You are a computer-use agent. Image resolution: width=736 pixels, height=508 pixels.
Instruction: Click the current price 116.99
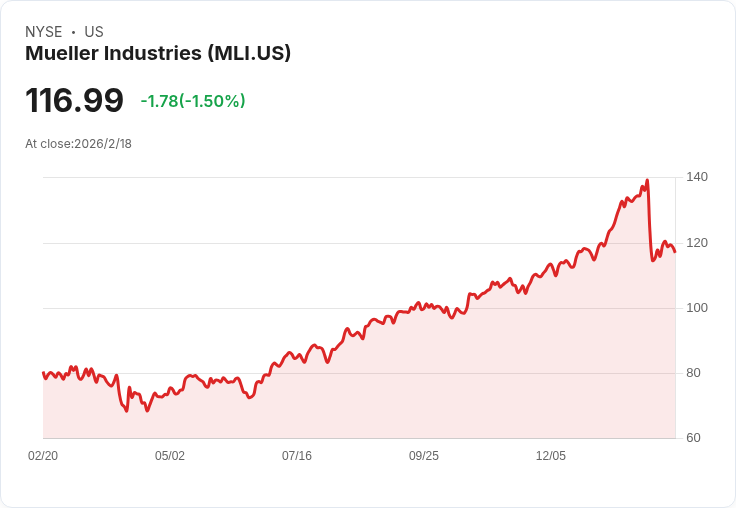(74, 101)
